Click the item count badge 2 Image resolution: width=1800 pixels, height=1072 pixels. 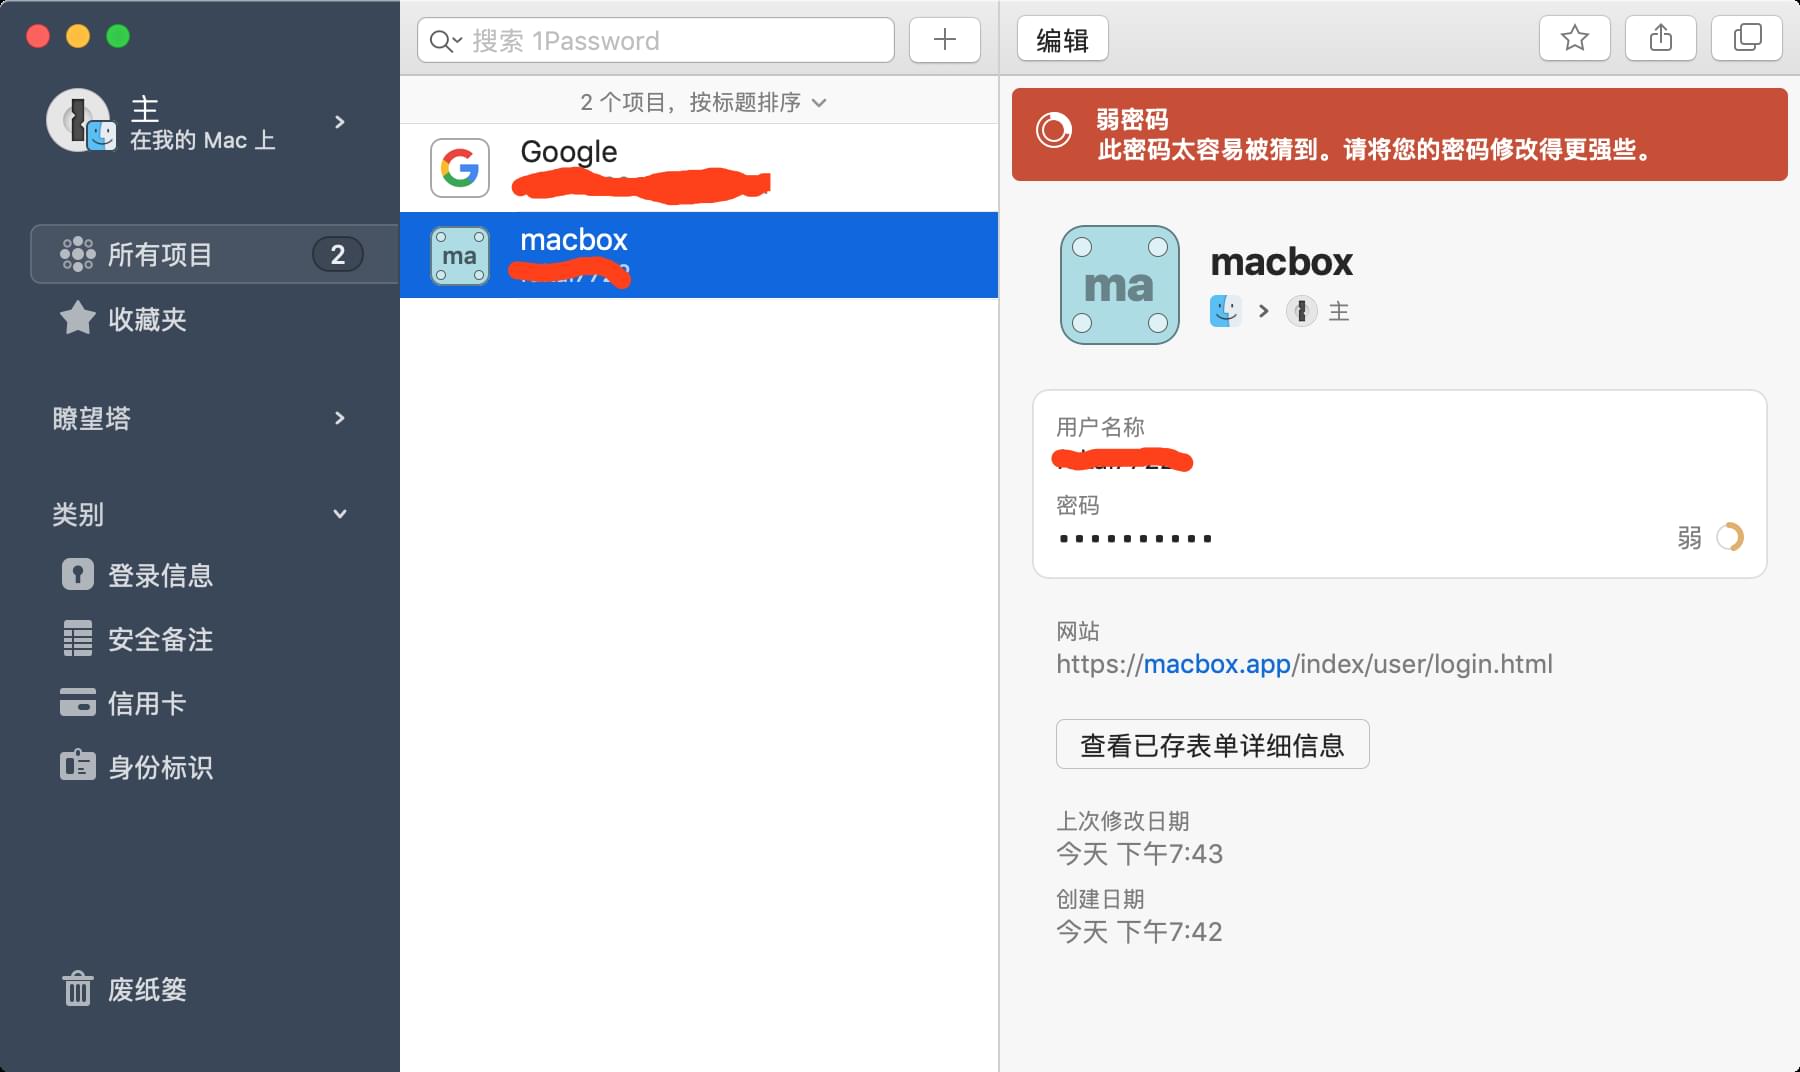tap(338, 254)
